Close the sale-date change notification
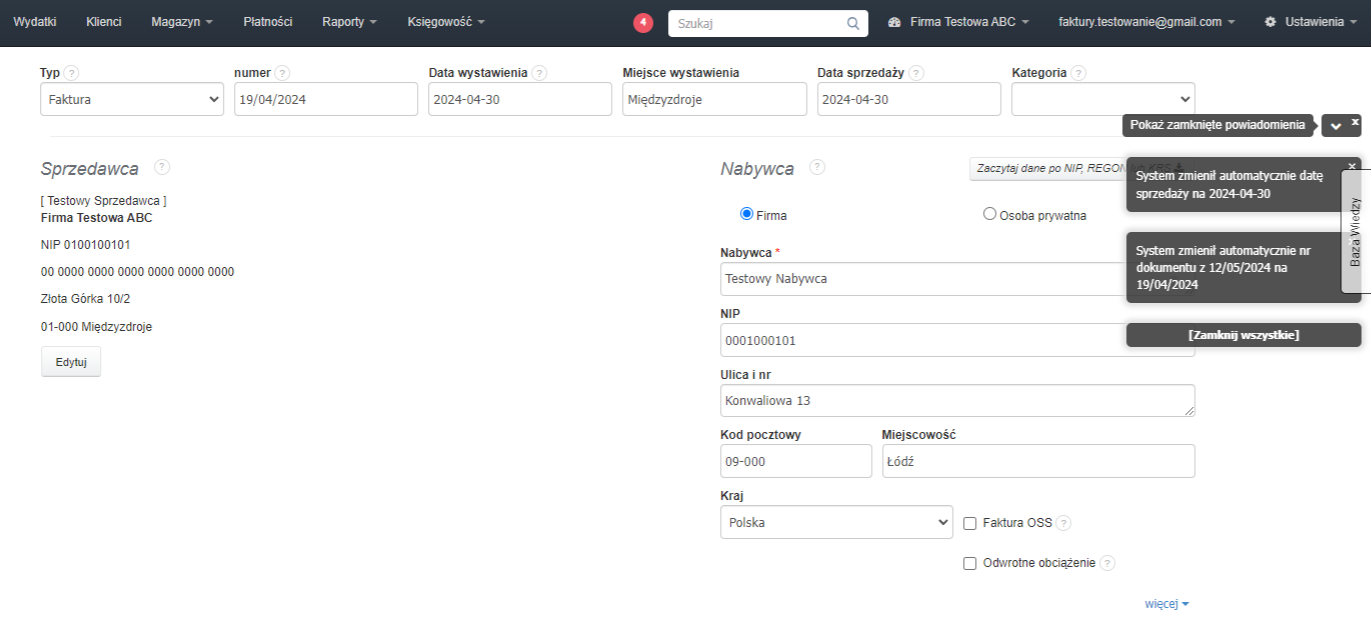1371x633 pixels. pyautogui.click(x=1352, y=166)
